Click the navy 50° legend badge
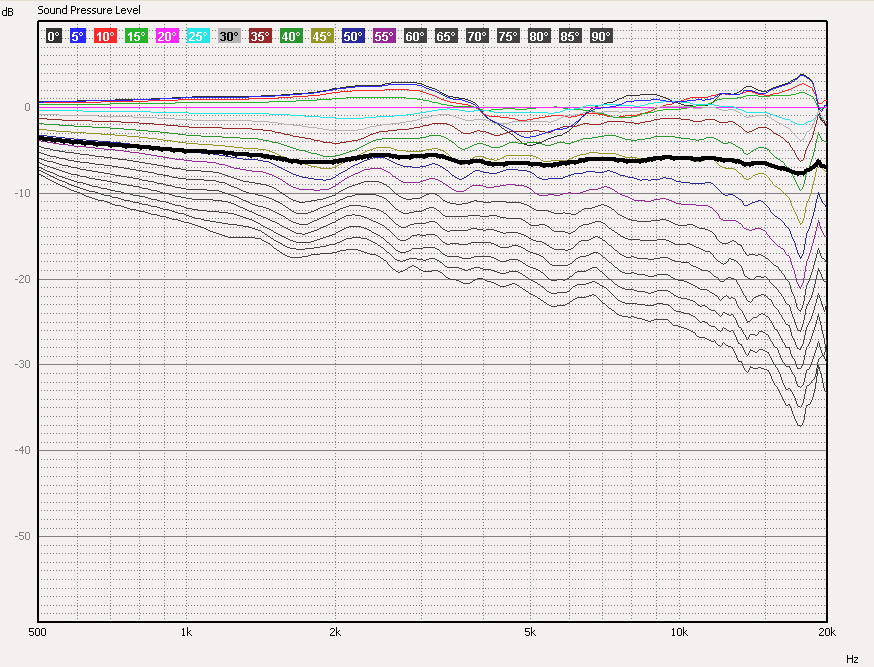Image resolution: width=874 pixels, height=667 pixels. [353, 37]
